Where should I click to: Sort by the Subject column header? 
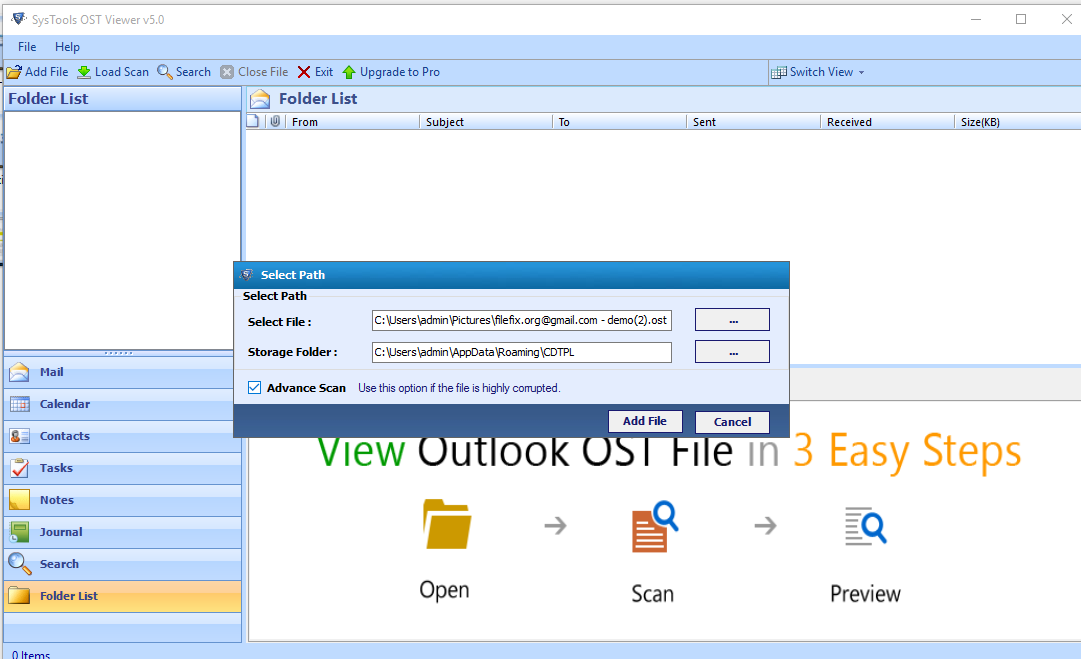tap(486, 122)
